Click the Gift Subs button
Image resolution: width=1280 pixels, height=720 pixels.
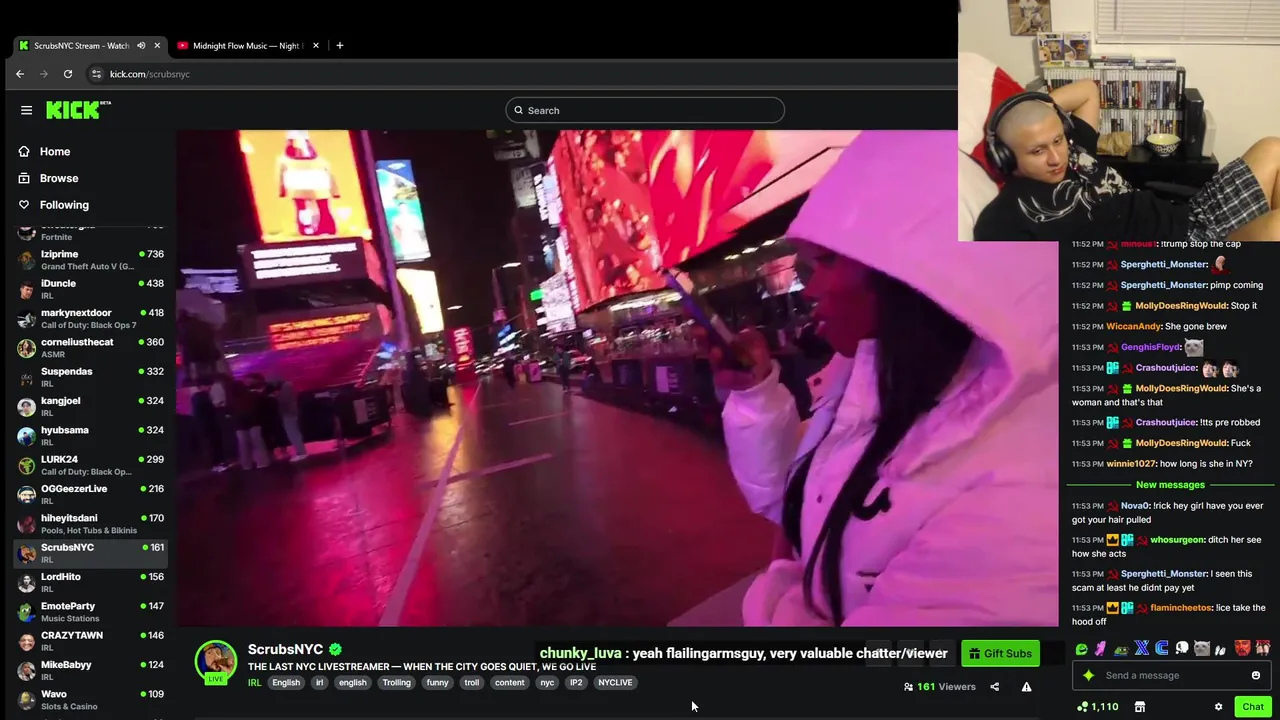tap(1000, 654)
